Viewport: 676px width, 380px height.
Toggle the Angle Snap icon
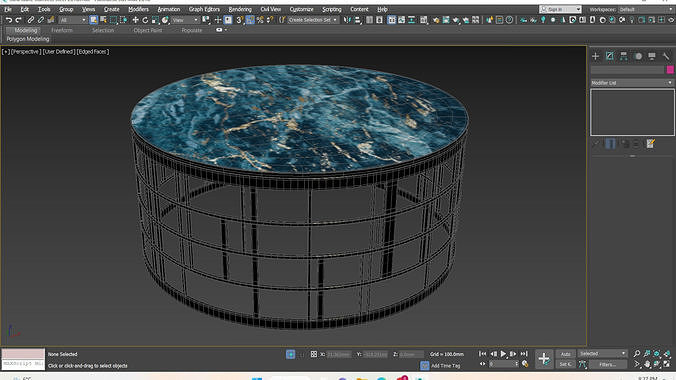250,20
